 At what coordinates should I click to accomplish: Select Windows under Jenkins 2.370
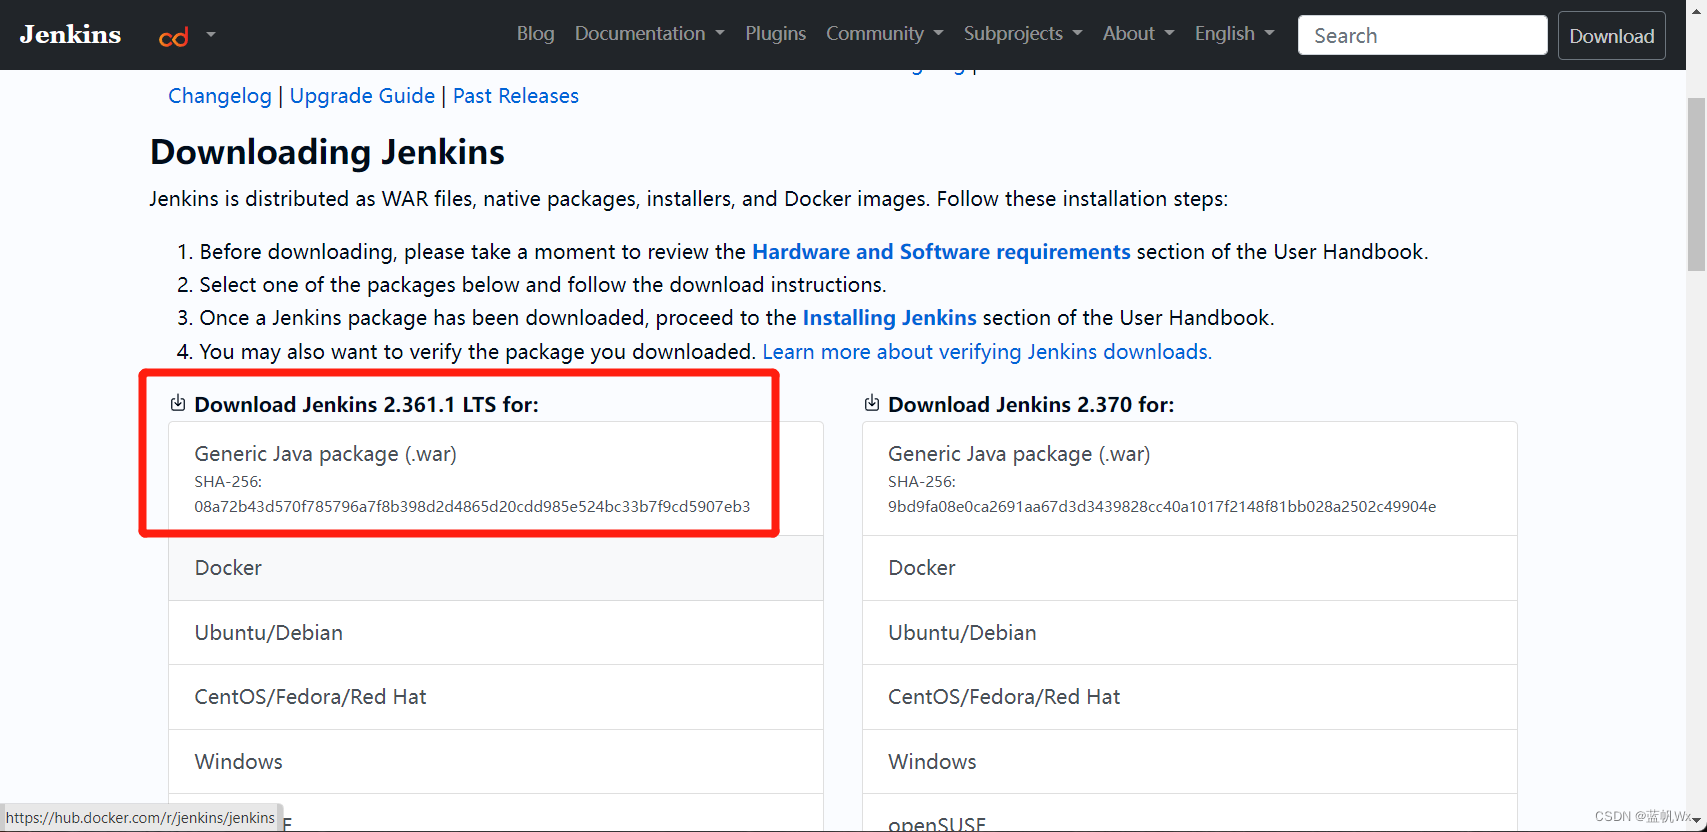(1190, 762)
